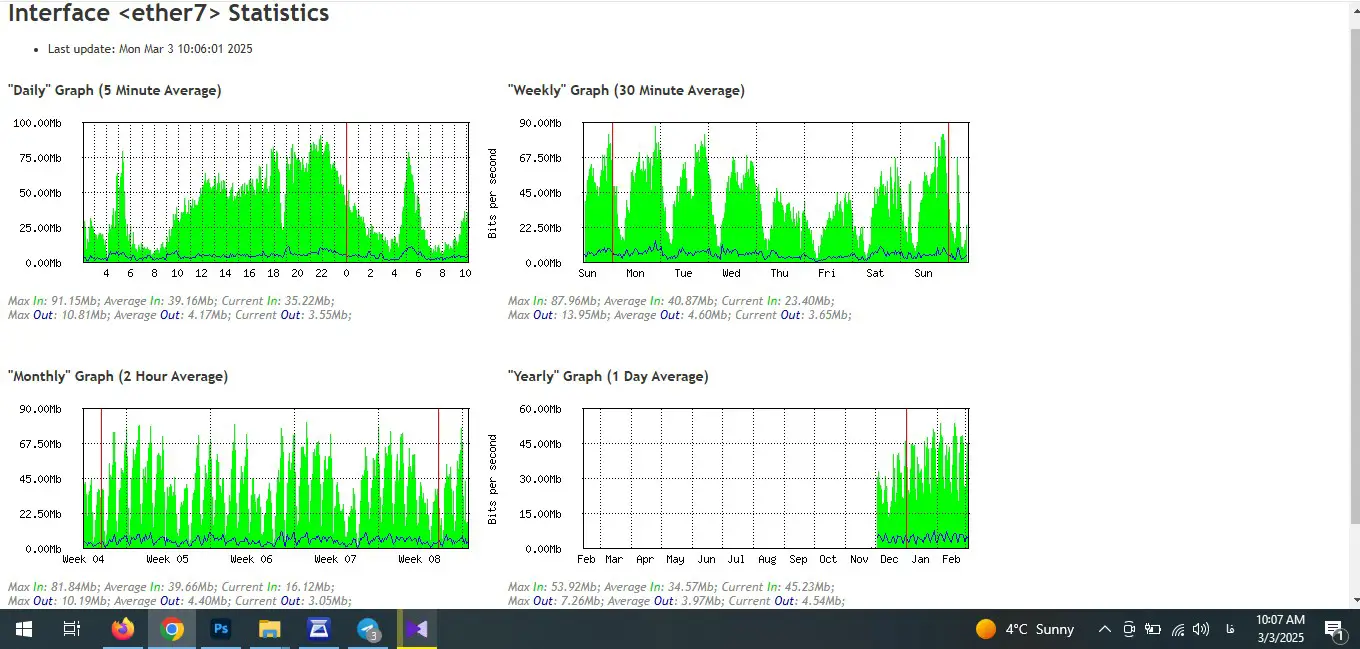This screenshot has width=1360, height=649.
Task: Click the page's vertical scrollbar down arrow
Action: (1354, 600)
